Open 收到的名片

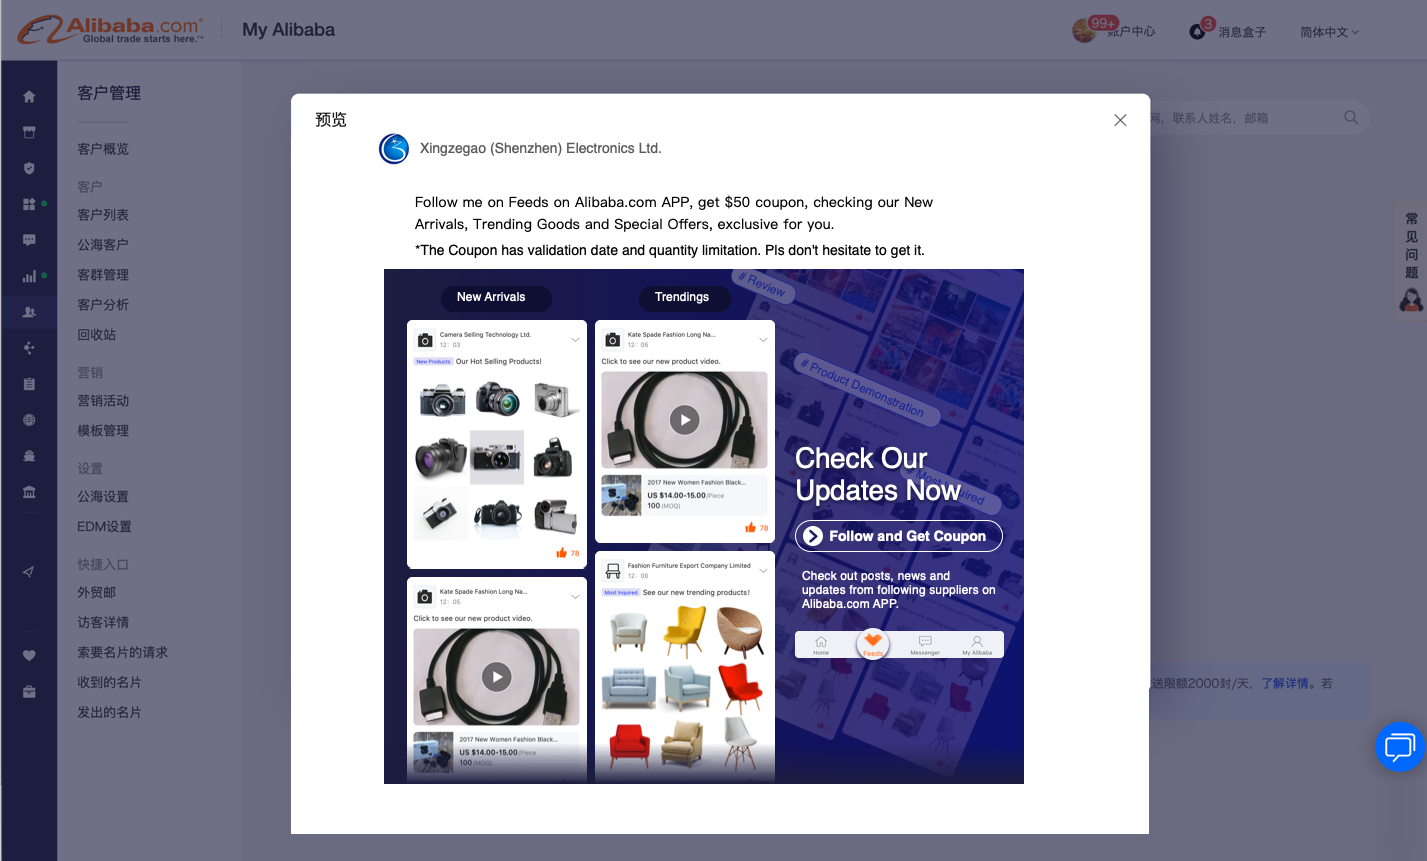pyautogui.click(x=109, y=683)
